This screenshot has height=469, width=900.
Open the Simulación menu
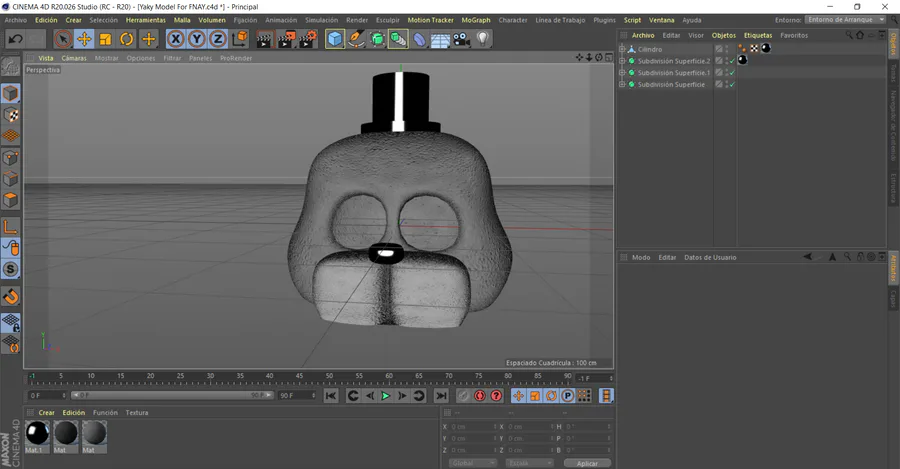click(321, 20)
